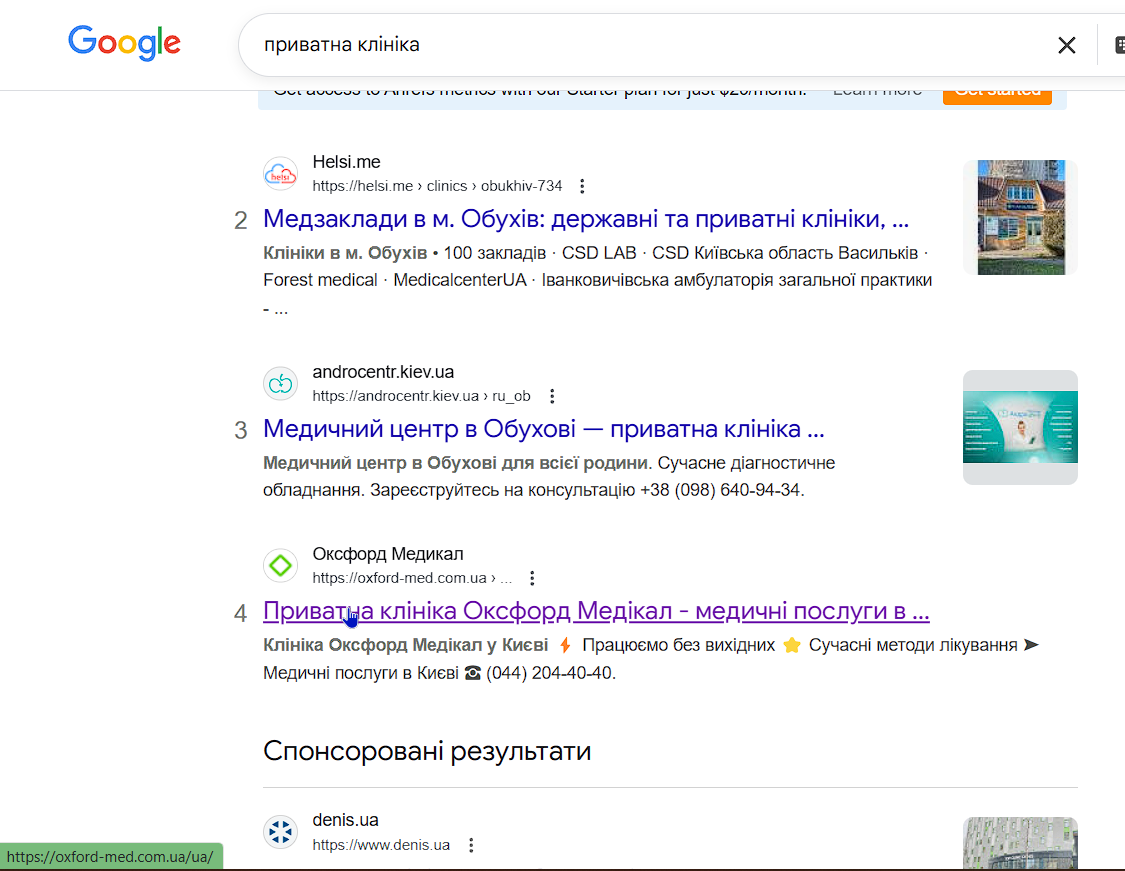Open the Оксфорд Медикал result options menu
This screenshot has height=871, width=1125.
532,578
